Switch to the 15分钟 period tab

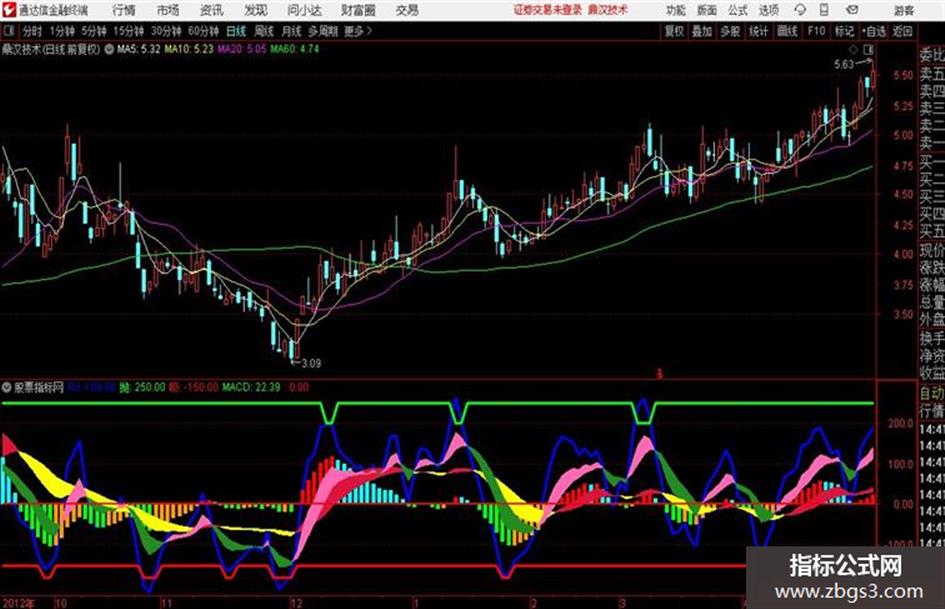(128, 31)
